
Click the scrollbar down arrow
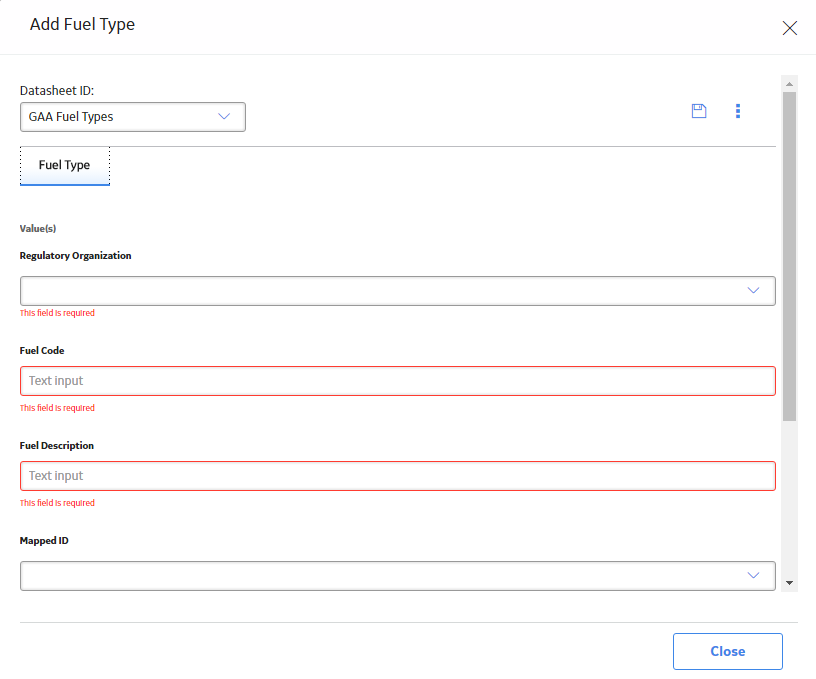tap(789, 583)
